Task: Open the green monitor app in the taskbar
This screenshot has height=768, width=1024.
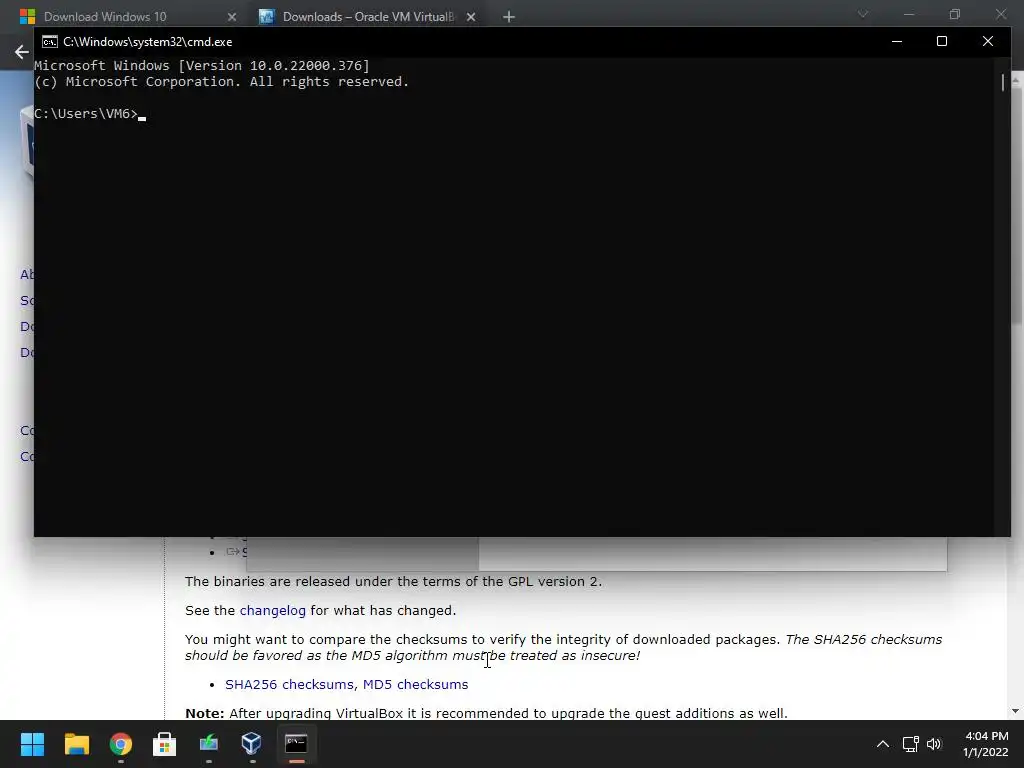Action: point(208,743)
